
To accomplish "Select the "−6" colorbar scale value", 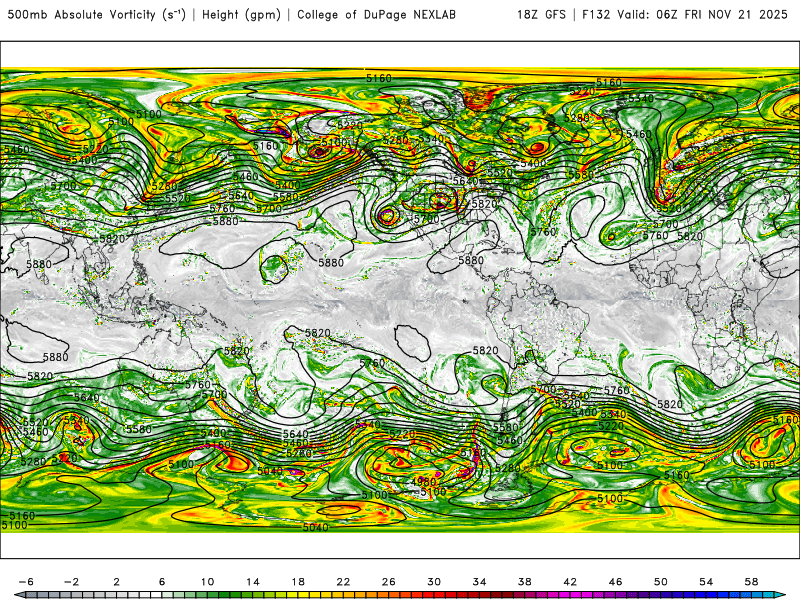I will point(26,582).
